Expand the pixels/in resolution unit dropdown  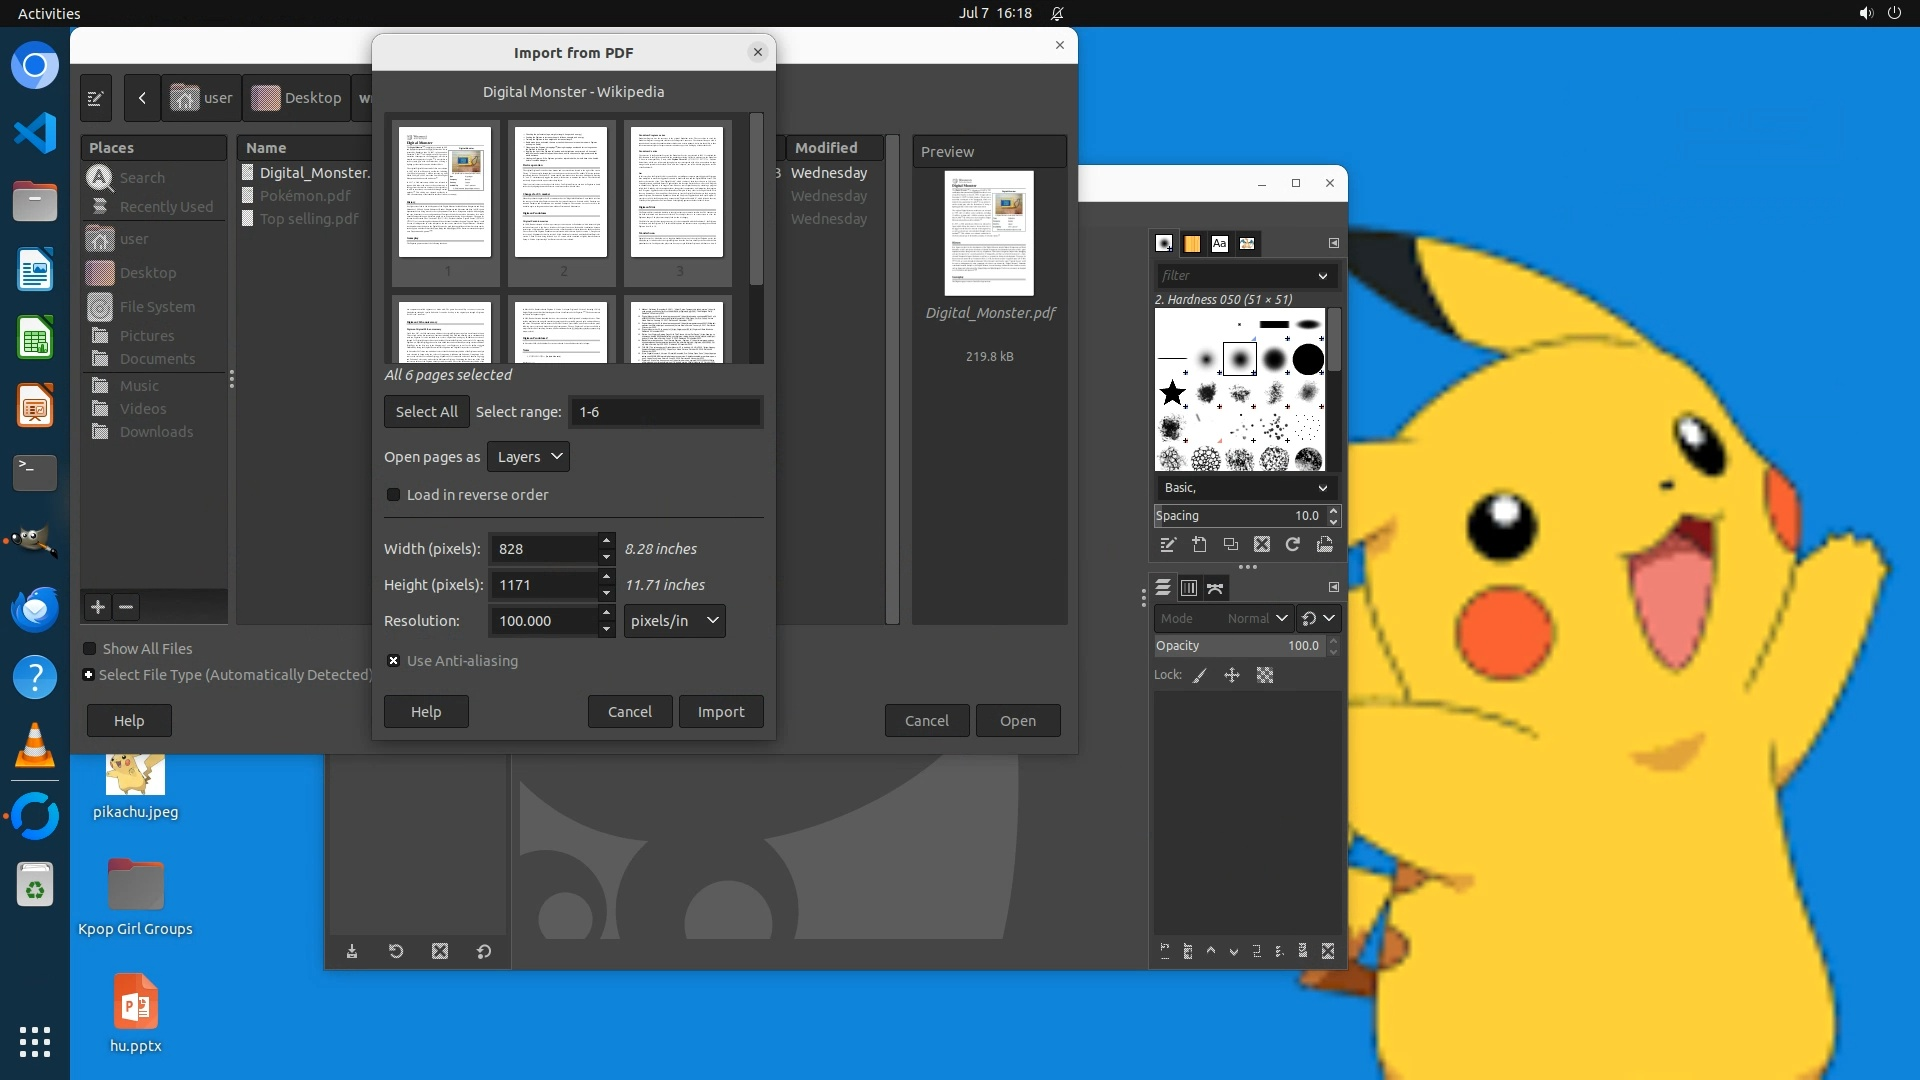tap(675, 621)
